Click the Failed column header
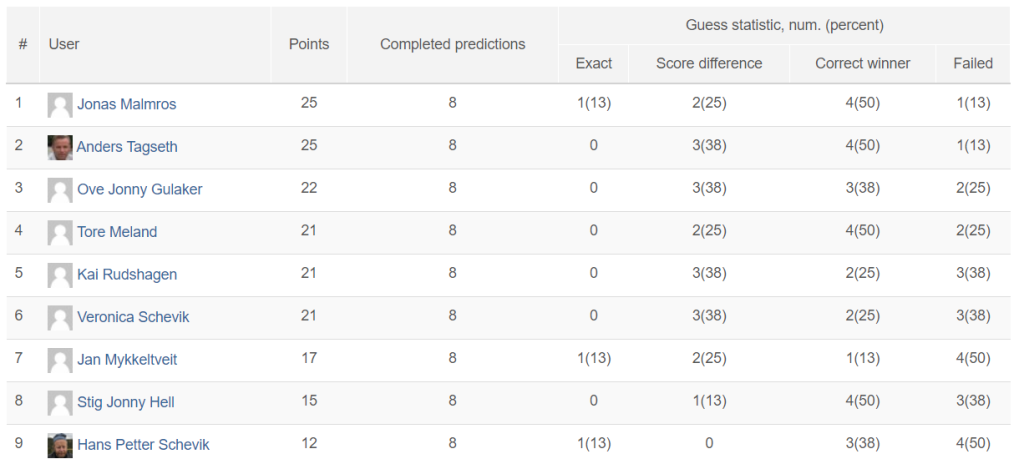The image size is (1024, 464). pos(973,63)
